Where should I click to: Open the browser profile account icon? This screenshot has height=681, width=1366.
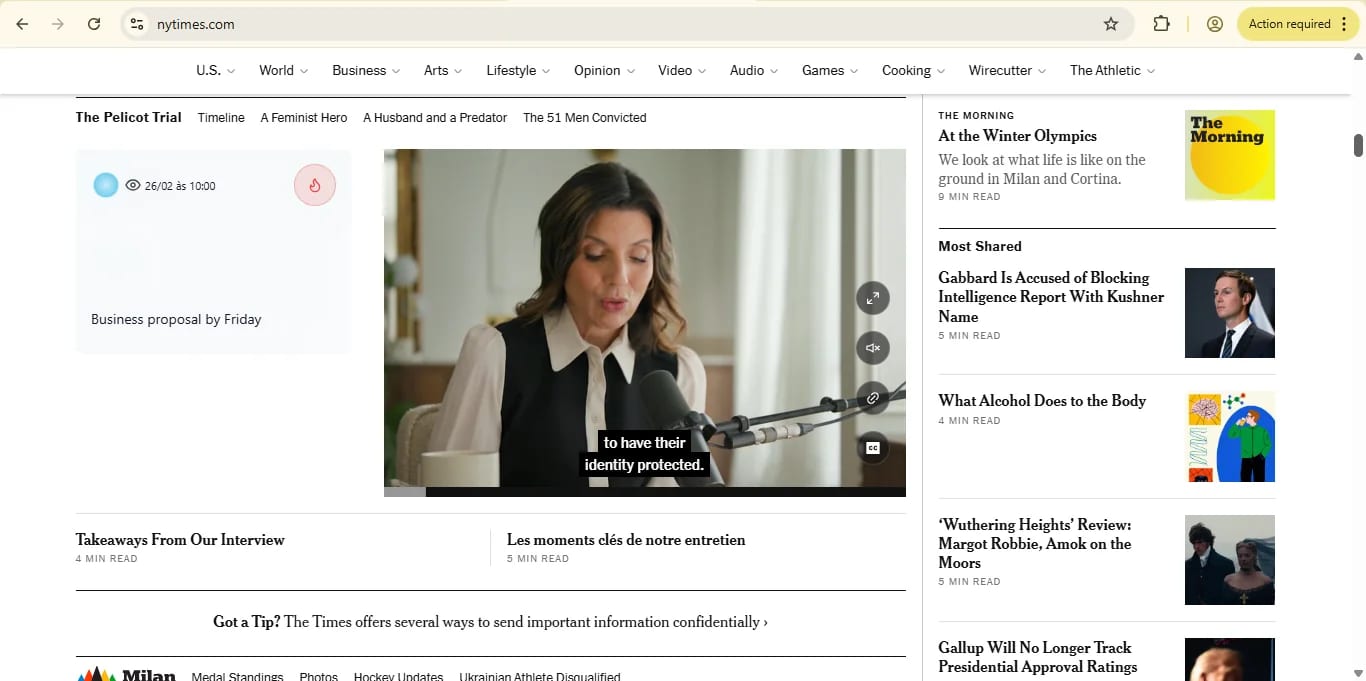click(x=1214, y=24)
